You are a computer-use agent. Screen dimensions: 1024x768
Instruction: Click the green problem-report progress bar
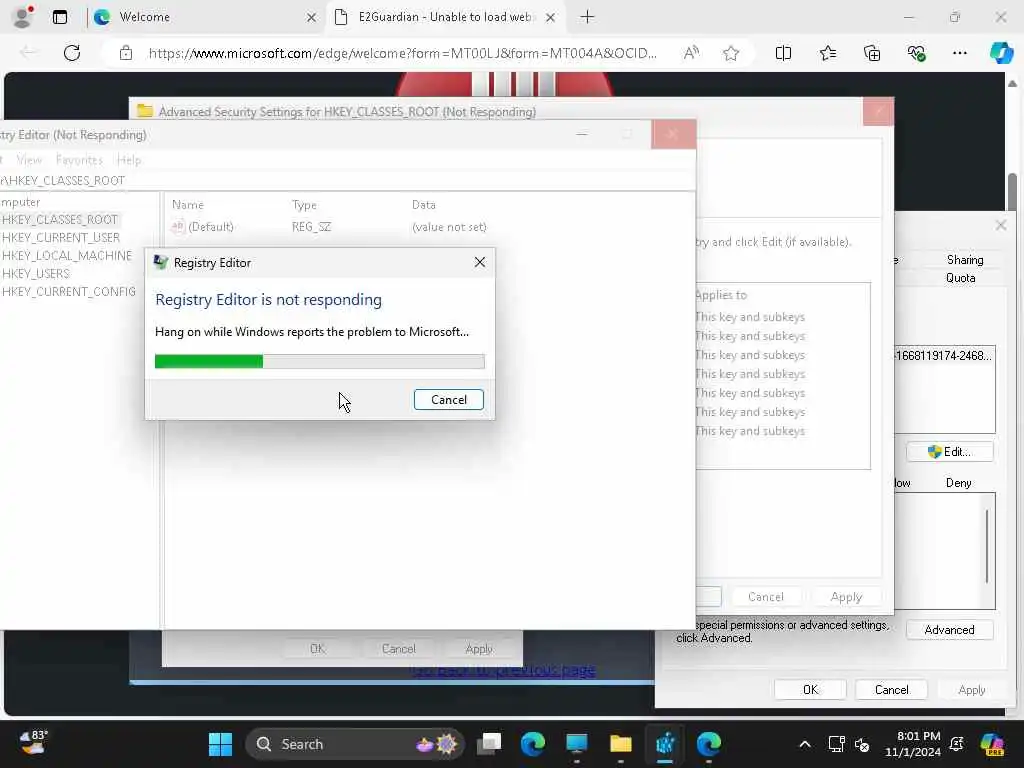pyautogui.click(x=319, y=361)
